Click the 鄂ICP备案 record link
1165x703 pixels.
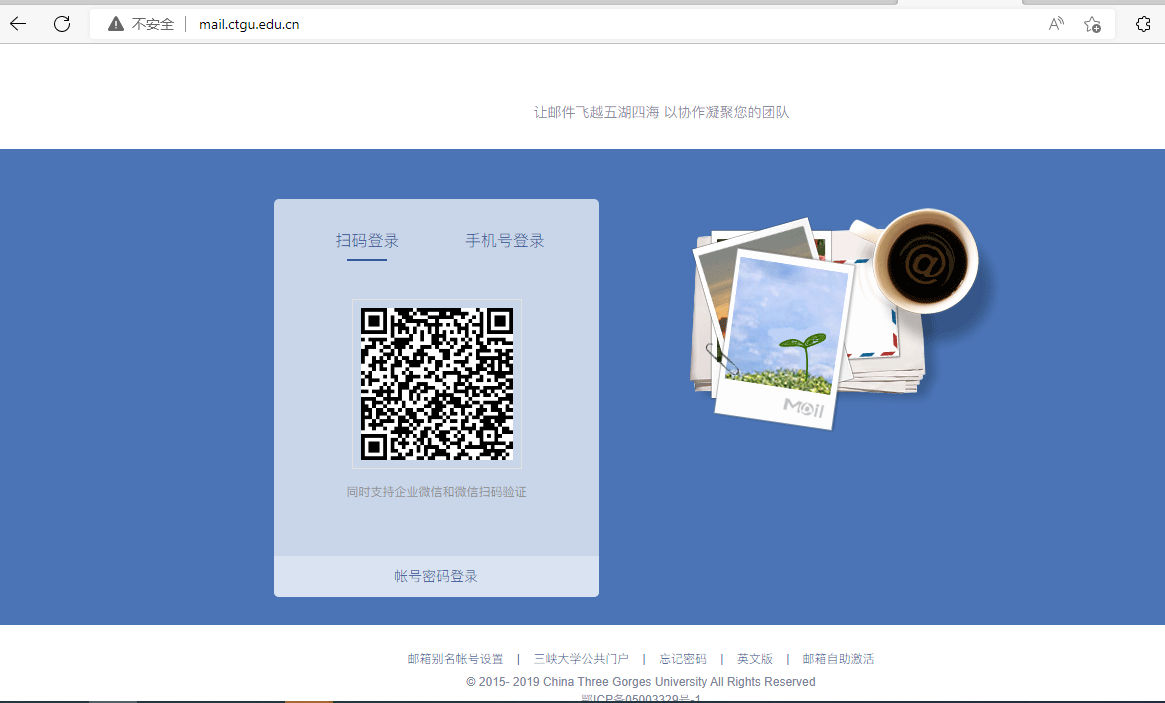(640, 698)
